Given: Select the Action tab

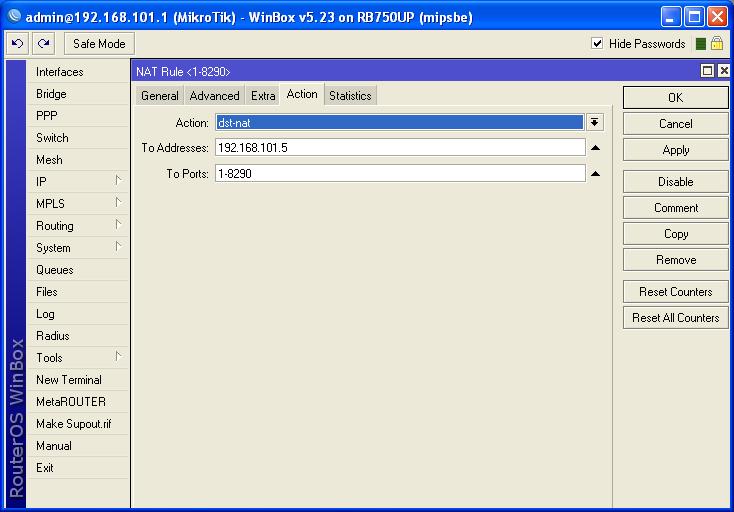Looking at the screenshot, I should [x=302, y=94].
